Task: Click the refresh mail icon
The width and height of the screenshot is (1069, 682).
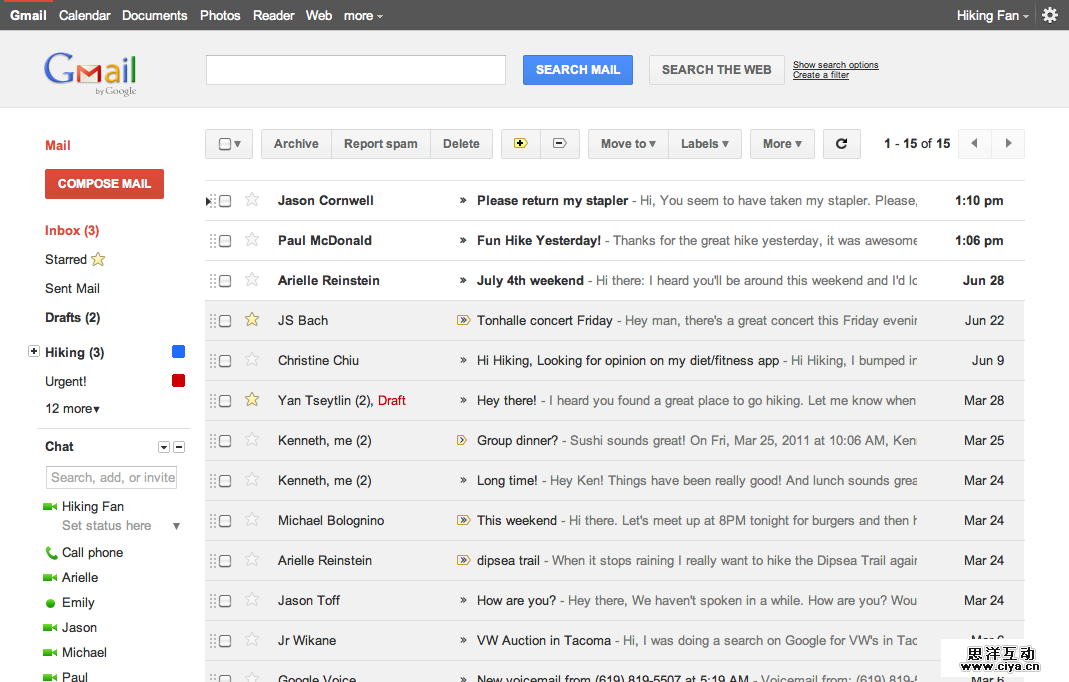Action: pyautogui.click(x=841, y=144)
